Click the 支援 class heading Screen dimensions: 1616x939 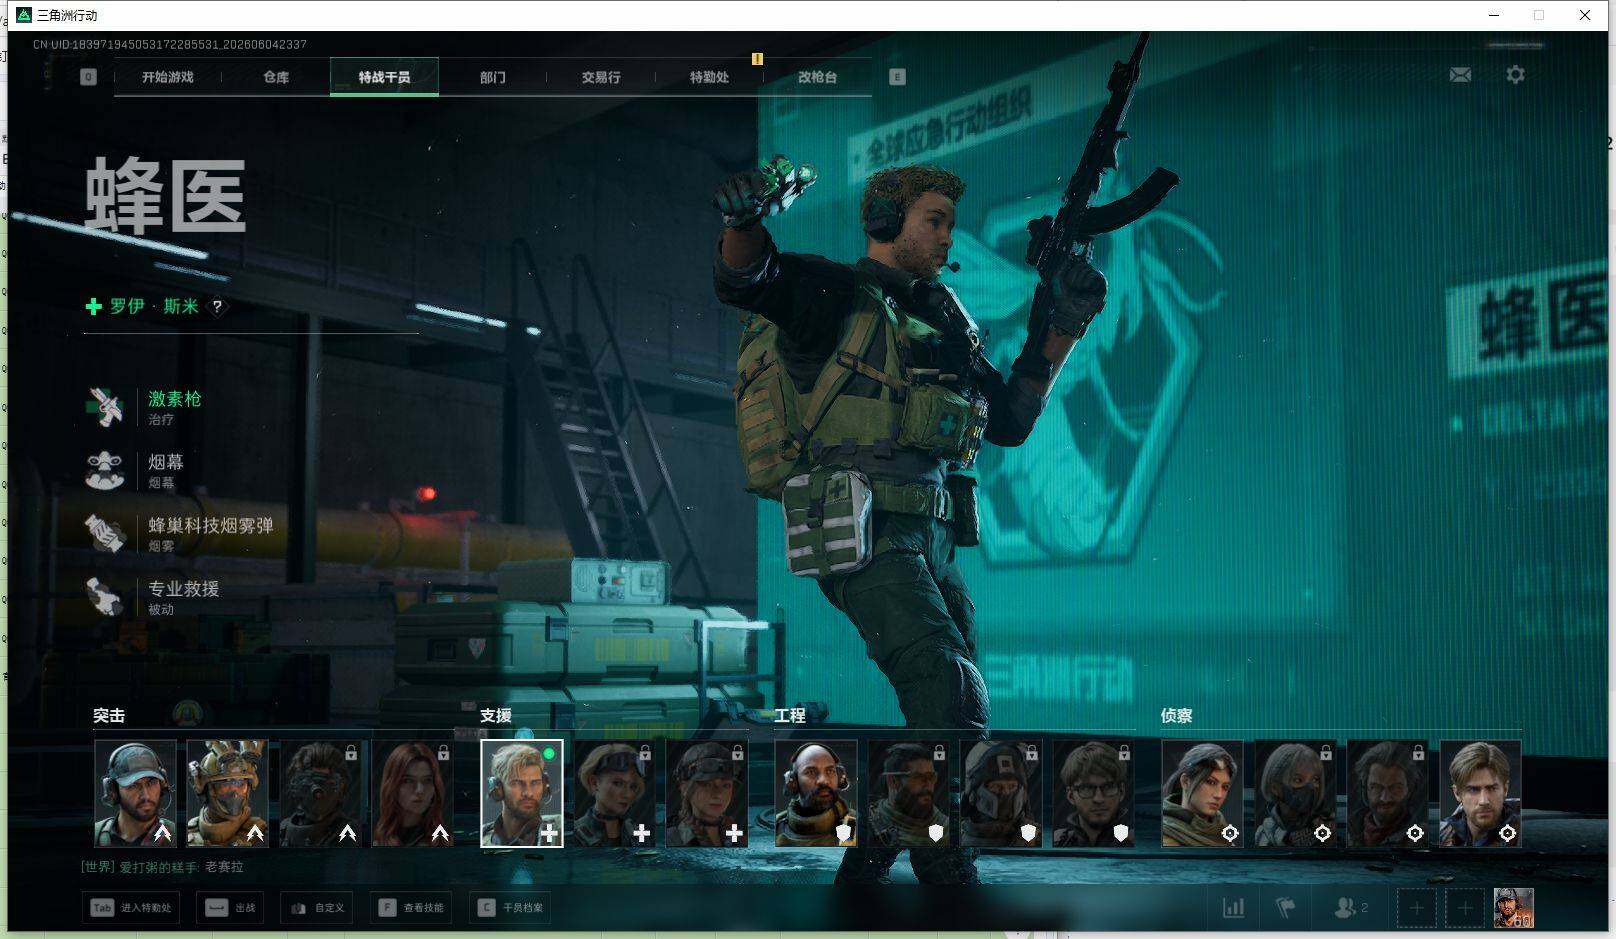[x=496, y=716]
